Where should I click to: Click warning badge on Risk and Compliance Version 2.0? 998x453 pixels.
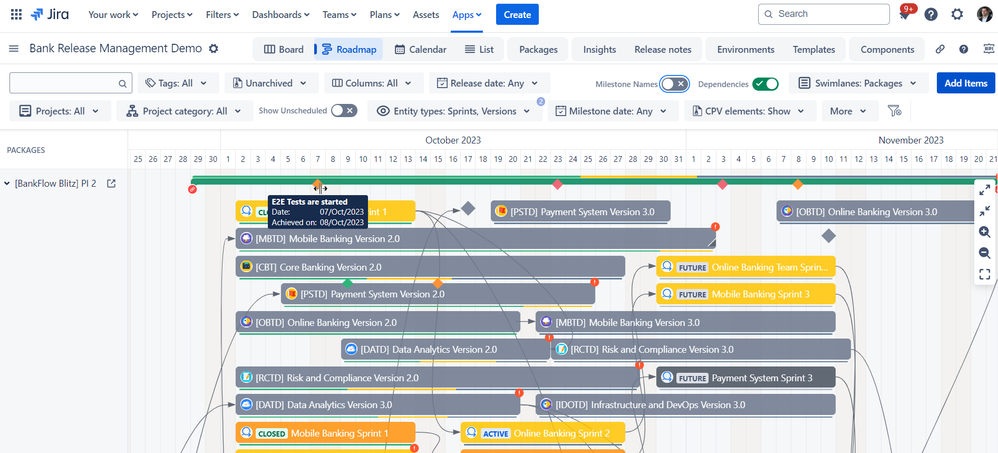pyautogui.click(x=640, y=365)
